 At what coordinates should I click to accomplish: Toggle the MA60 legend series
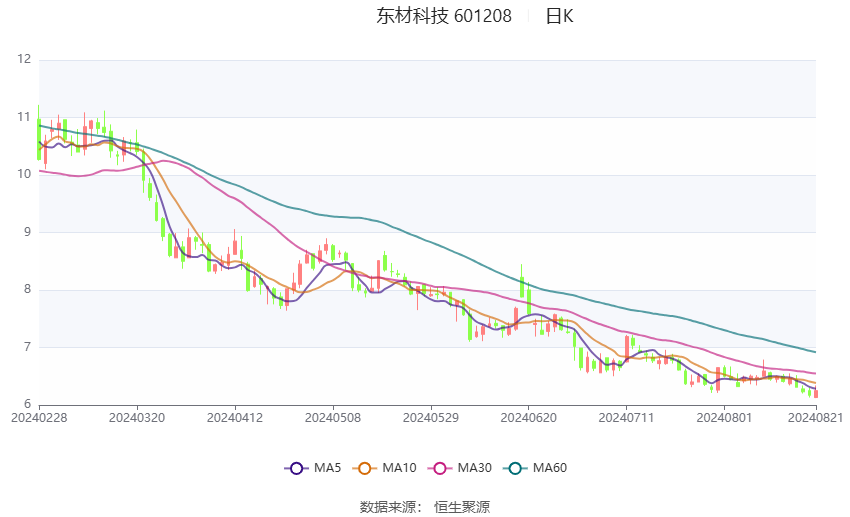535,468
